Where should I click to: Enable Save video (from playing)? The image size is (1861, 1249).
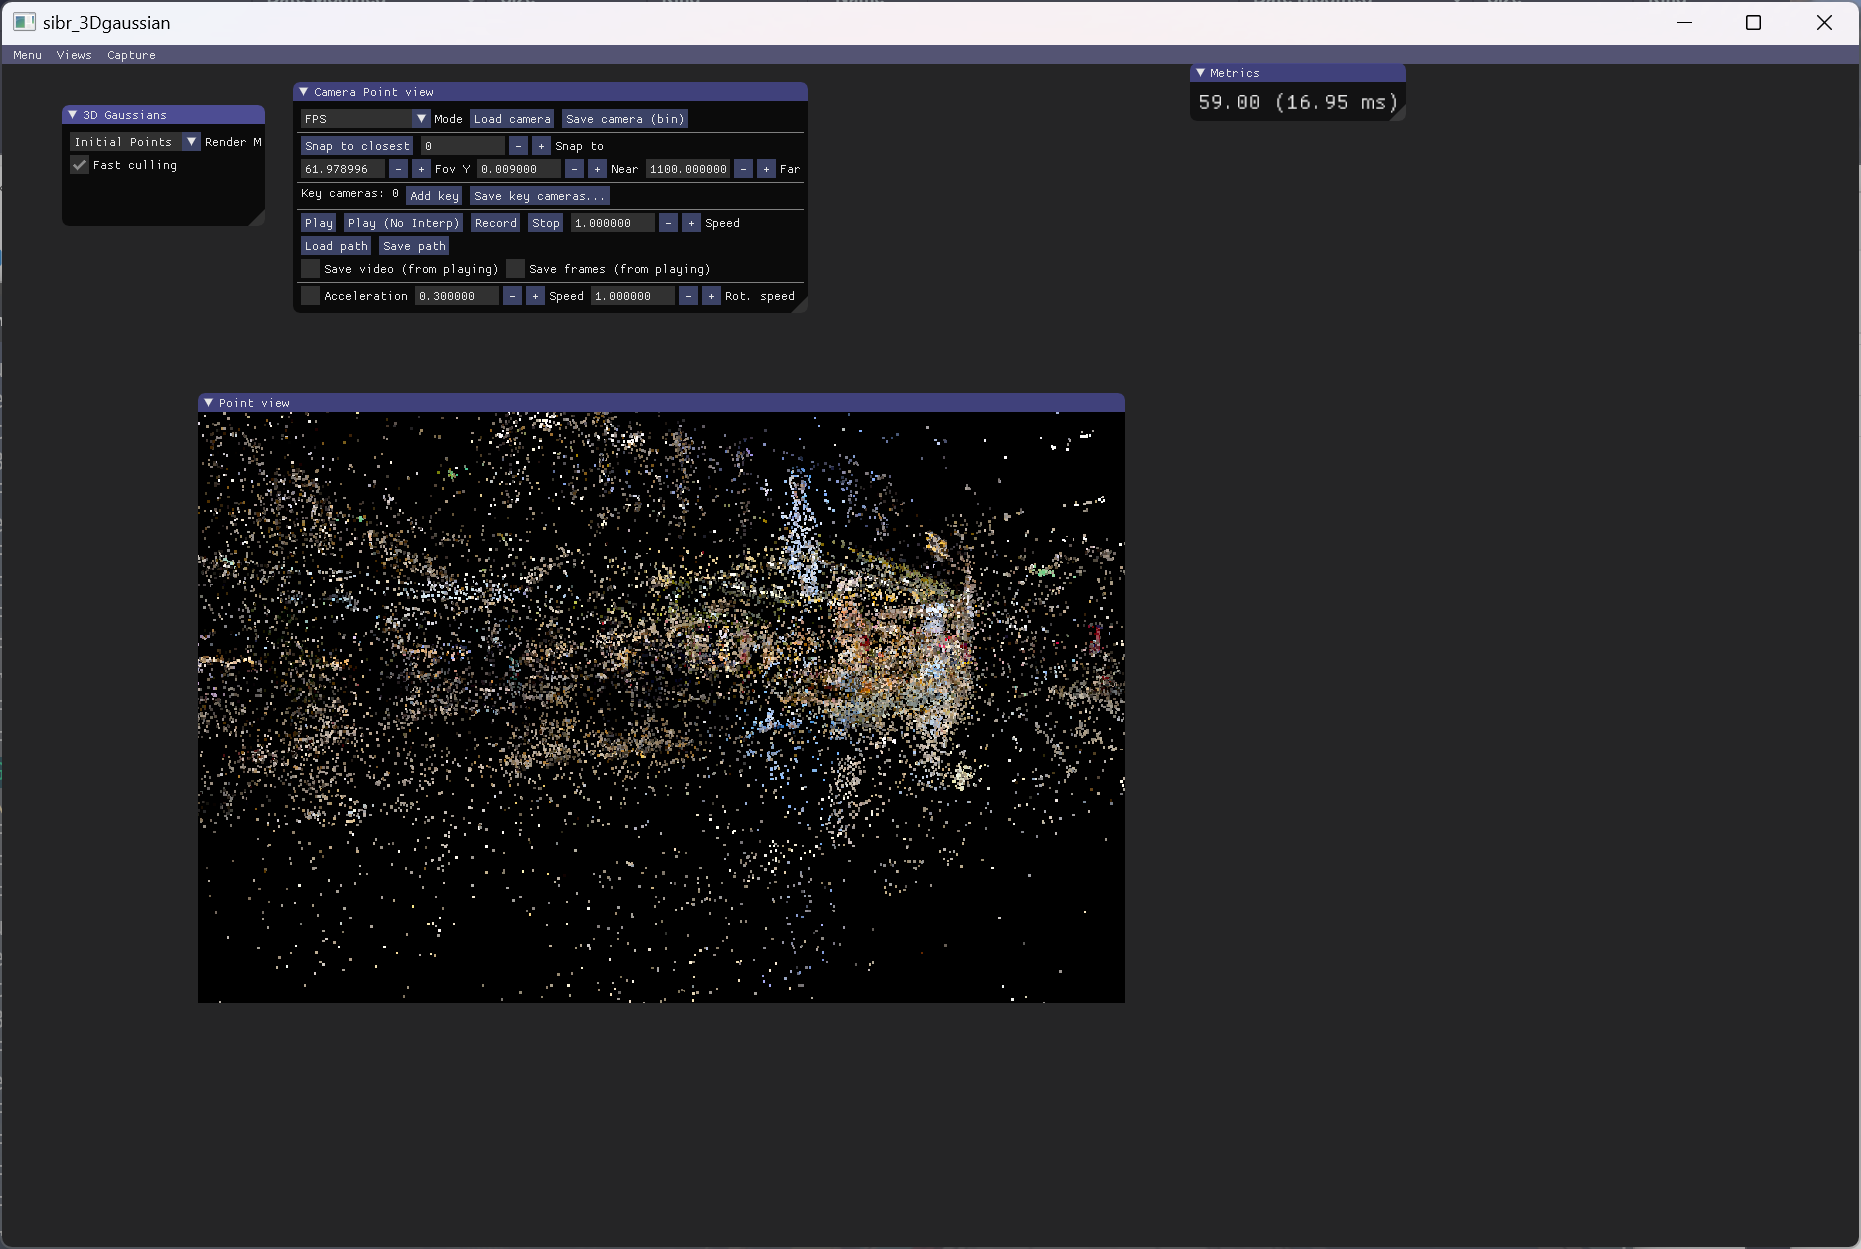pyautogui.click(x=310, y=268)
